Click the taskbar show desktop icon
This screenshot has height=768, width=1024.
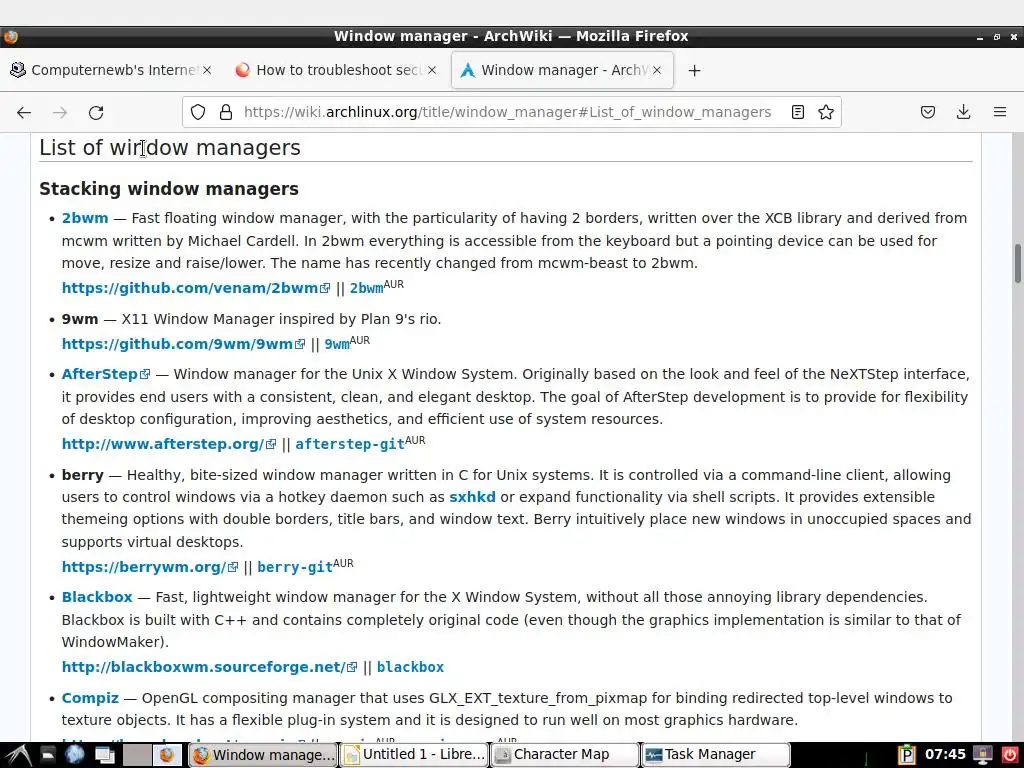[x=105, y=755]
